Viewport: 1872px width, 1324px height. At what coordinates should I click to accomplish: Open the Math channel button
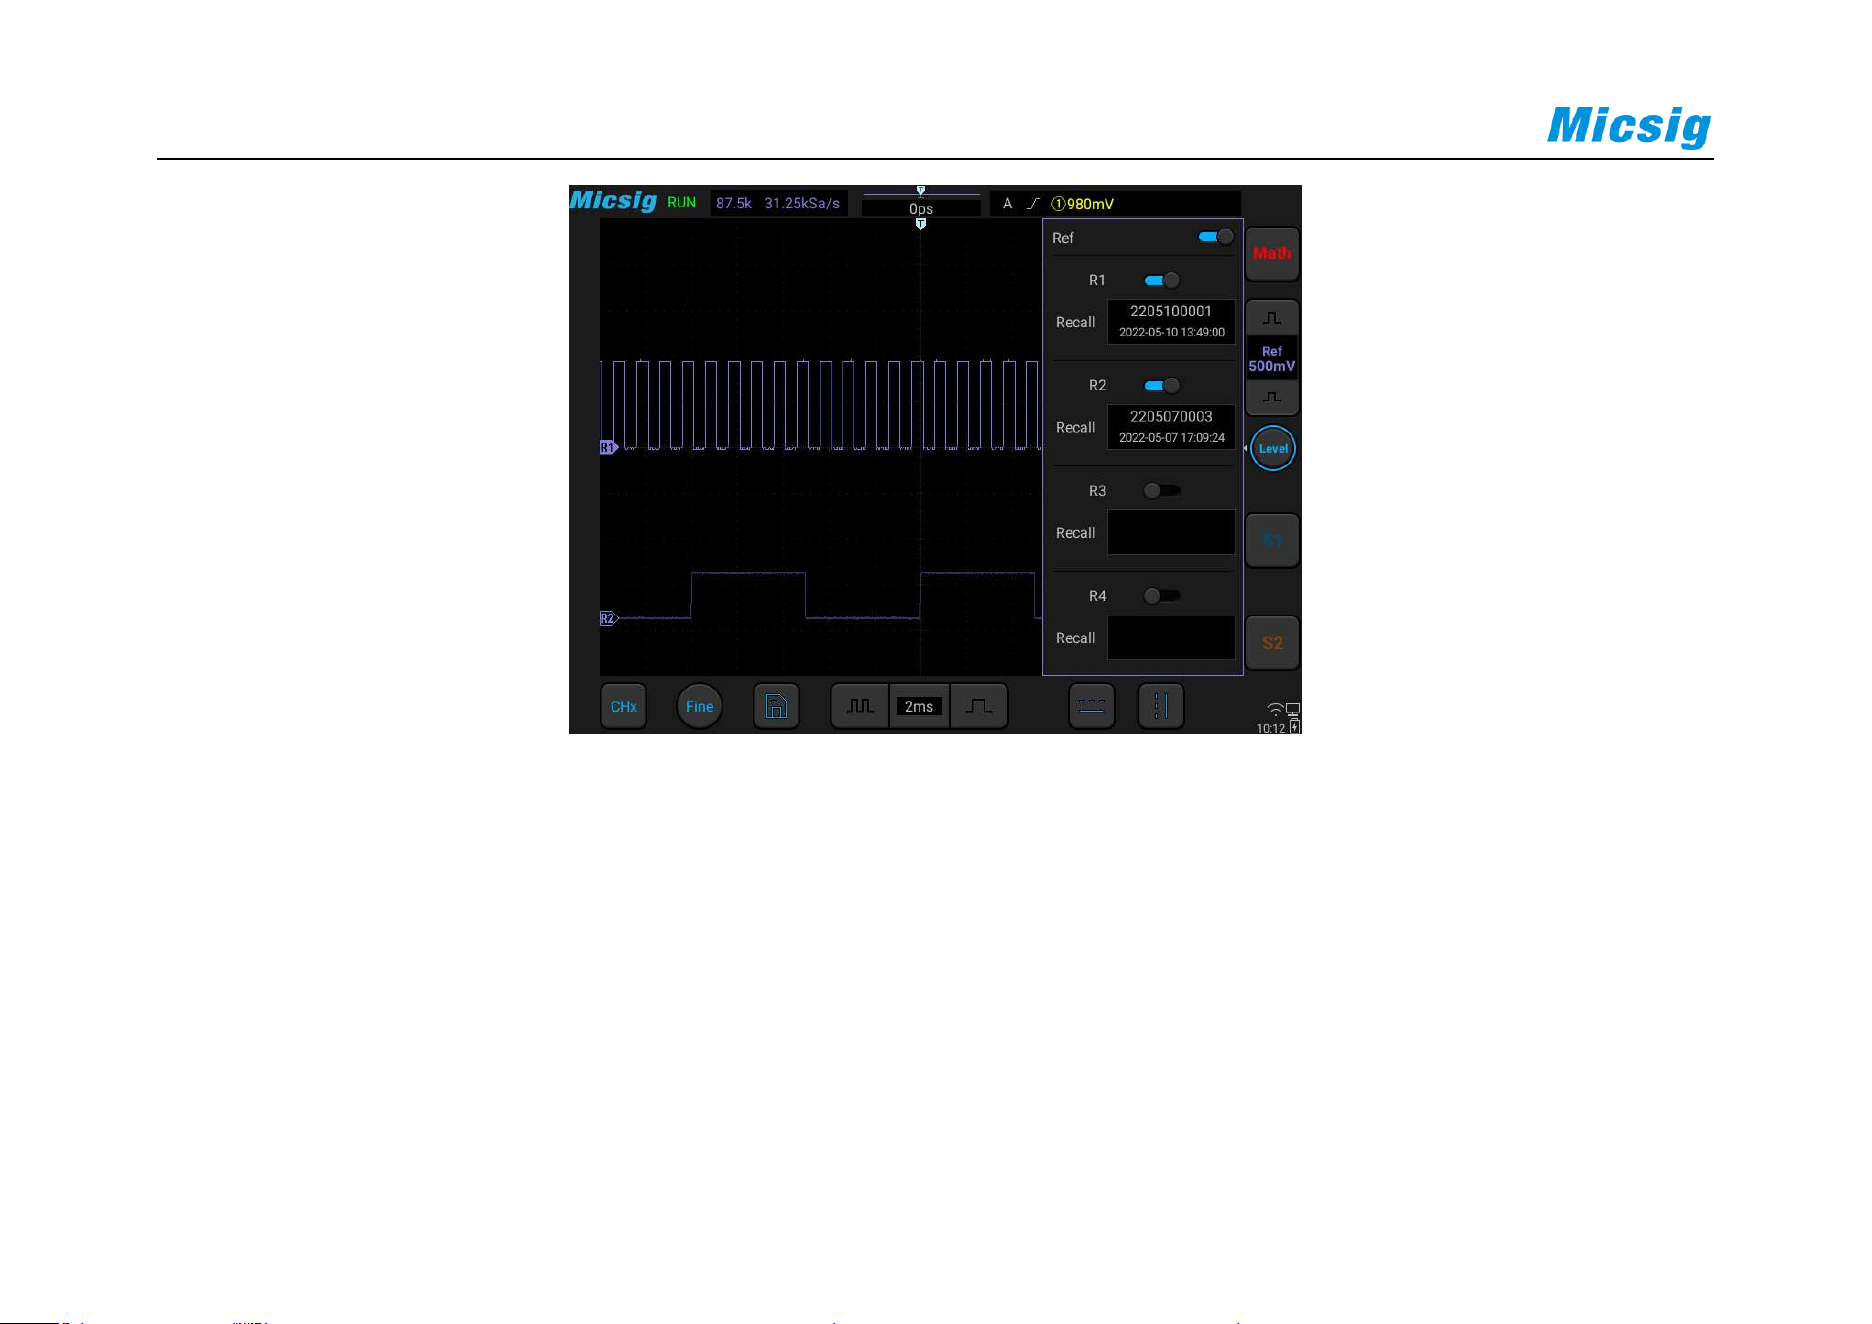[1272, 253]
